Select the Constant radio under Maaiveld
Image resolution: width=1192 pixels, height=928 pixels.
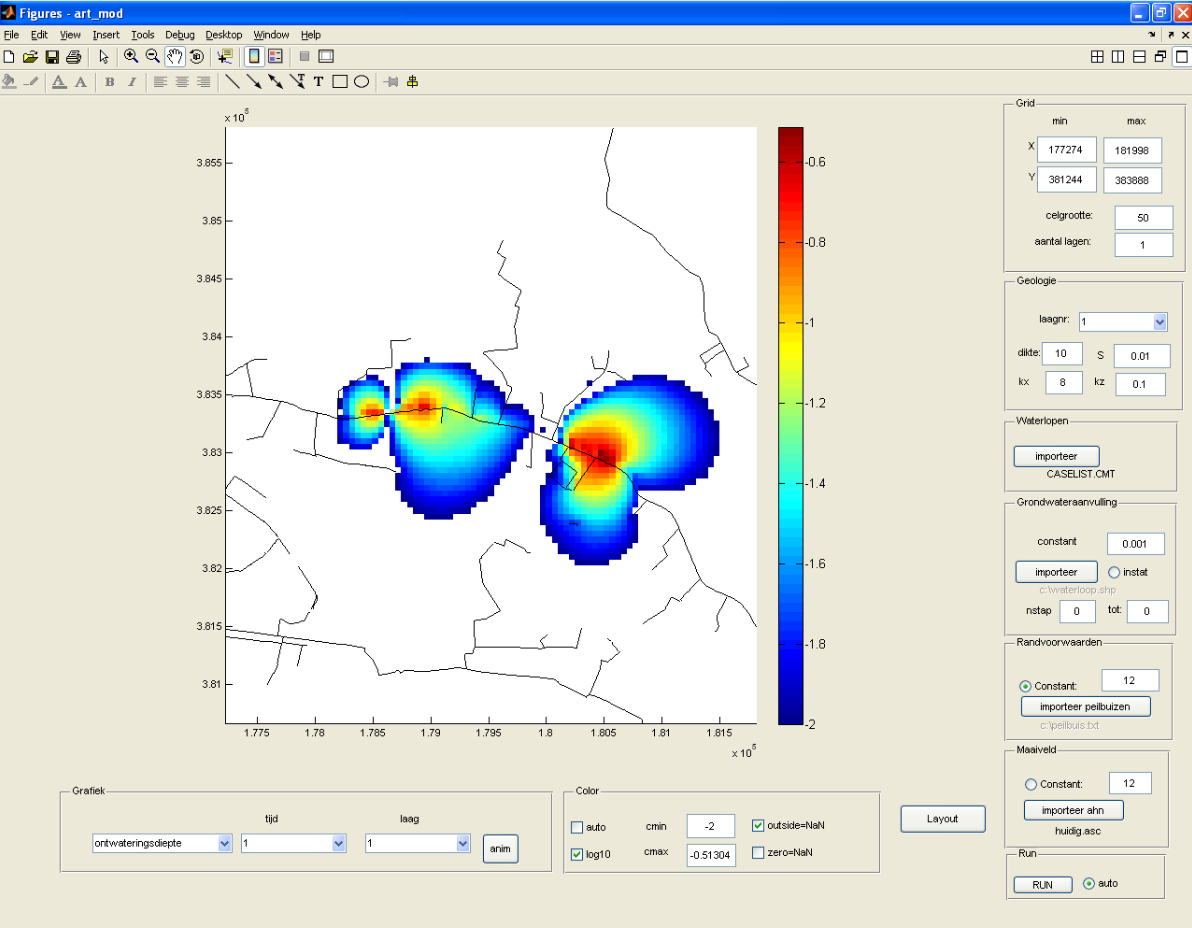coord(1031,784)
